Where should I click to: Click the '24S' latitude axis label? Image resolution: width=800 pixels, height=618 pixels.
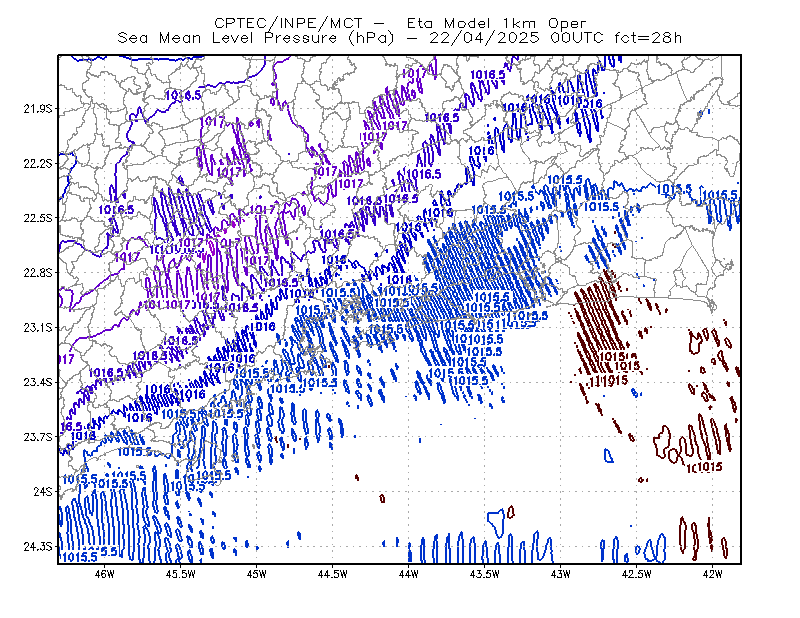pyautogui.click(x=43, y=491)
